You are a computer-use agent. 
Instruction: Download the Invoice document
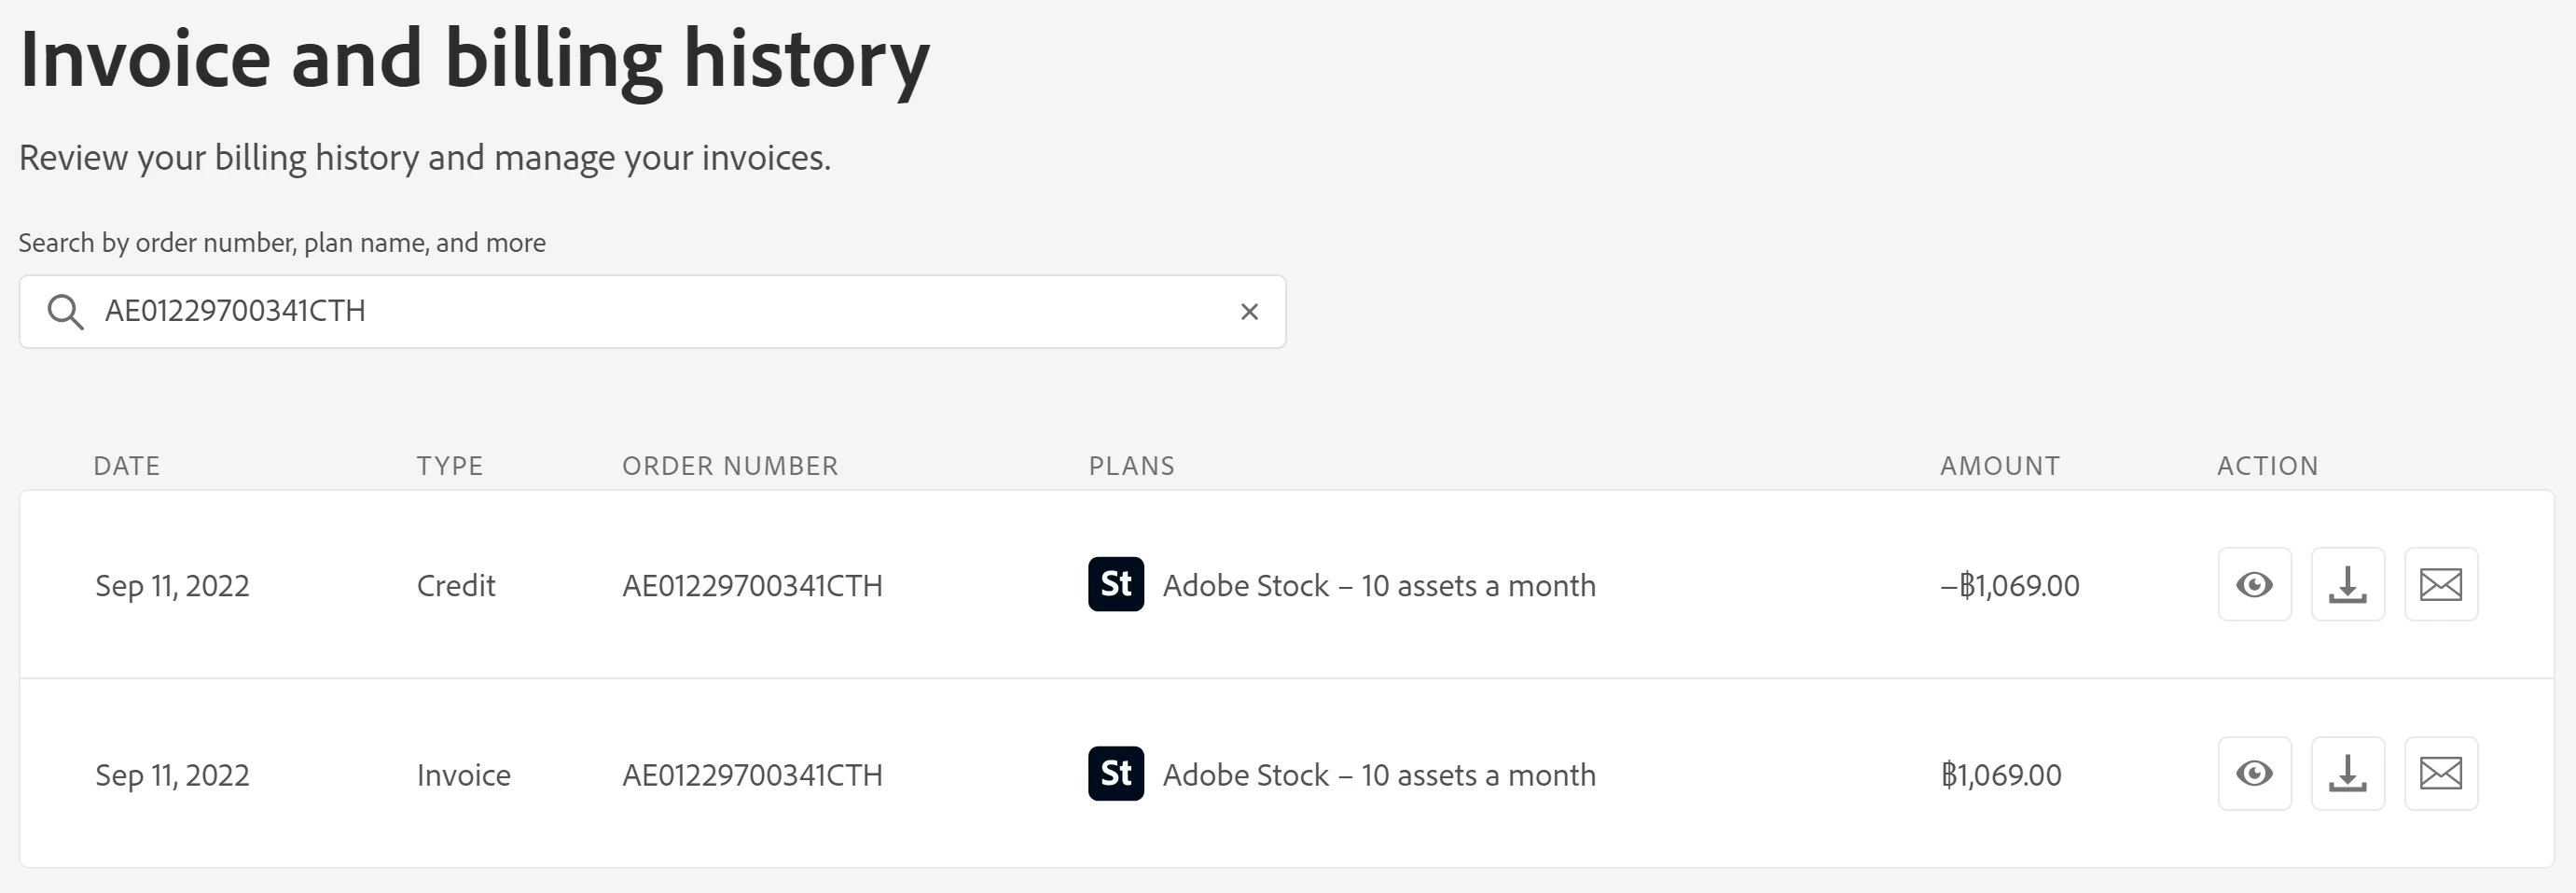[2347, 773]
